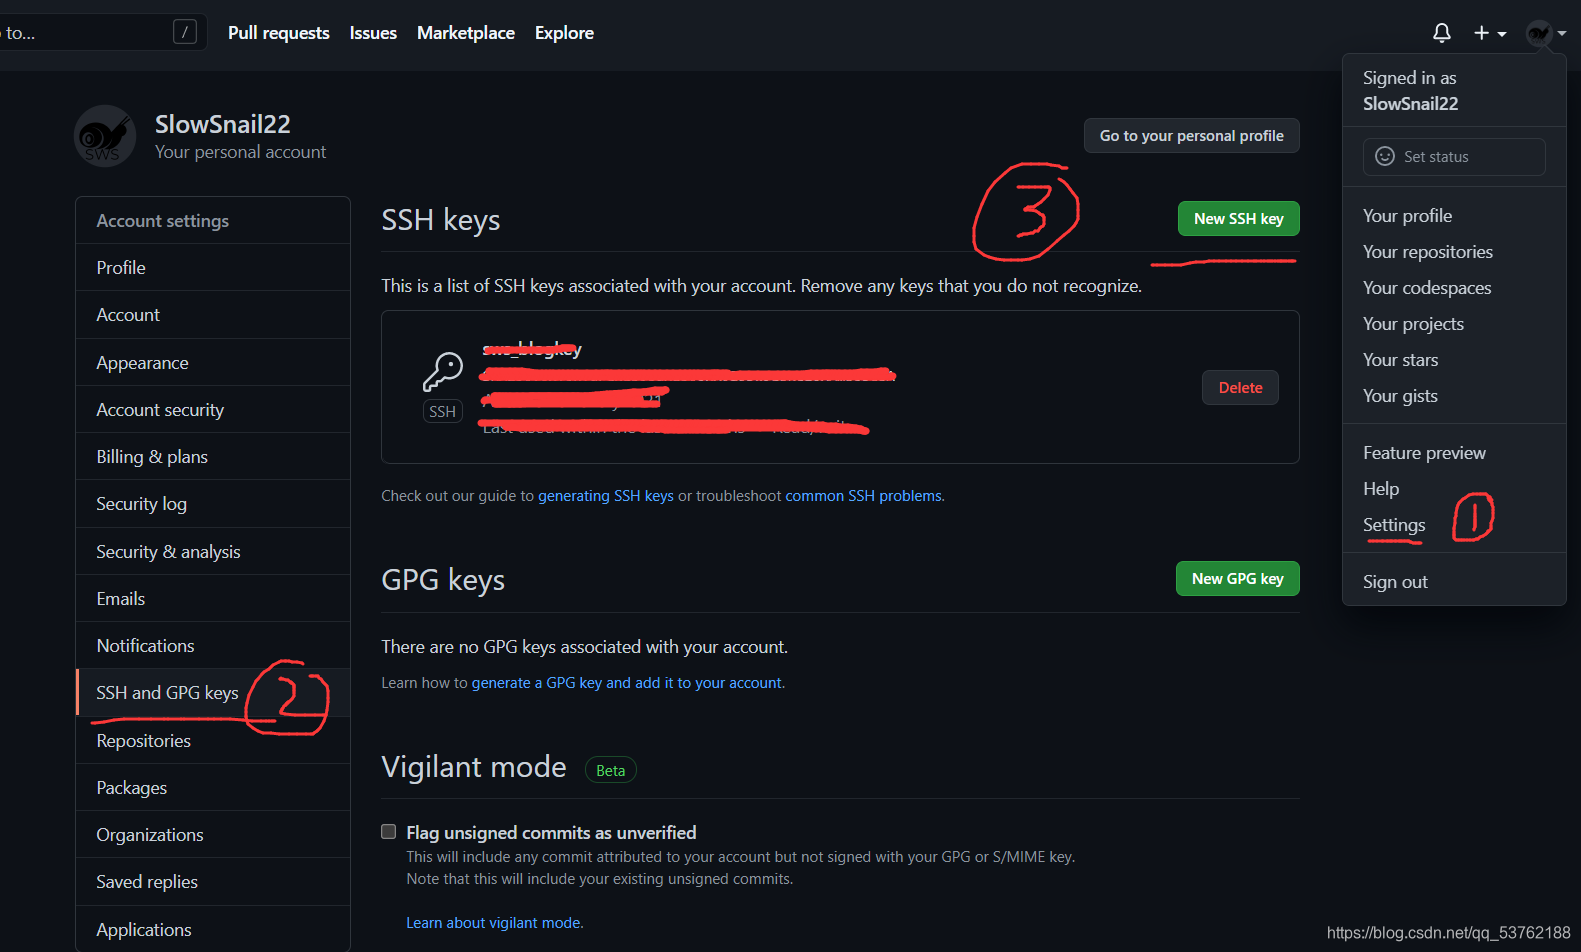Open Your projects from user menu
Image resolution: width=1581 pixels, height=952 pixels.
[x=1454, y=324]
